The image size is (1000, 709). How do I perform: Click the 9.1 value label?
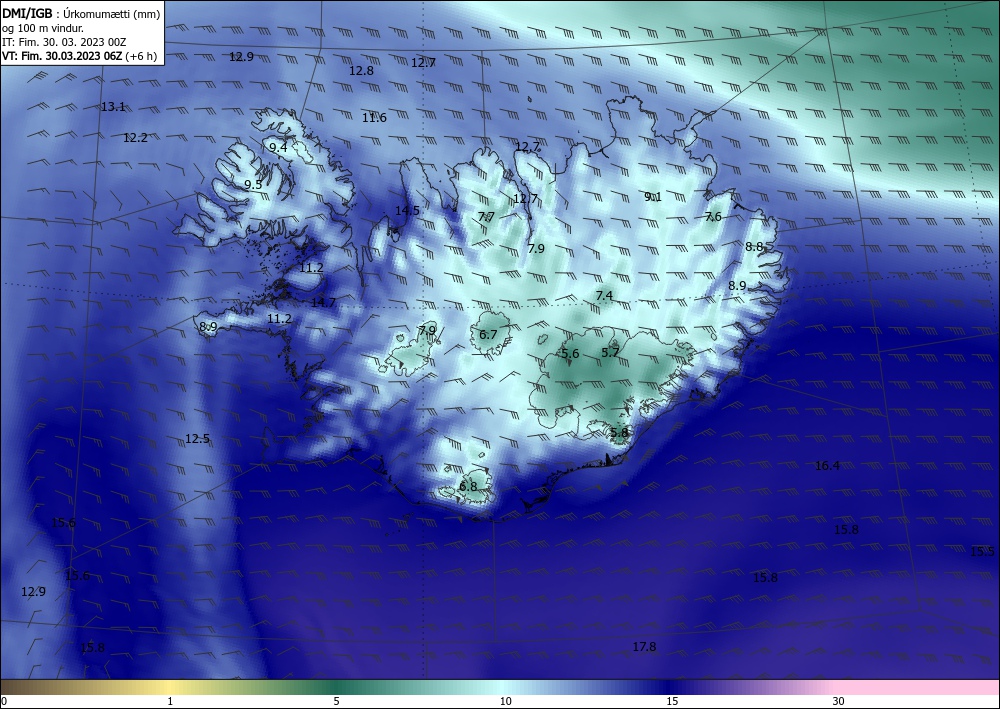tap(653, 197)
